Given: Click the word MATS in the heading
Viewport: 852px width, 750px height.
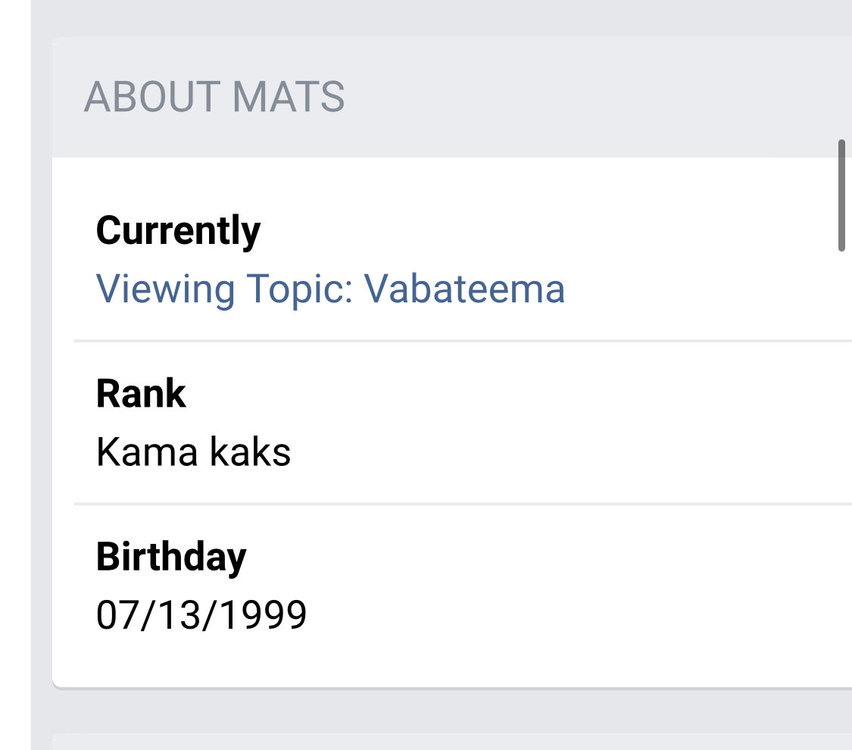Looking at the screenshot, I should click(x=288, y=98).
